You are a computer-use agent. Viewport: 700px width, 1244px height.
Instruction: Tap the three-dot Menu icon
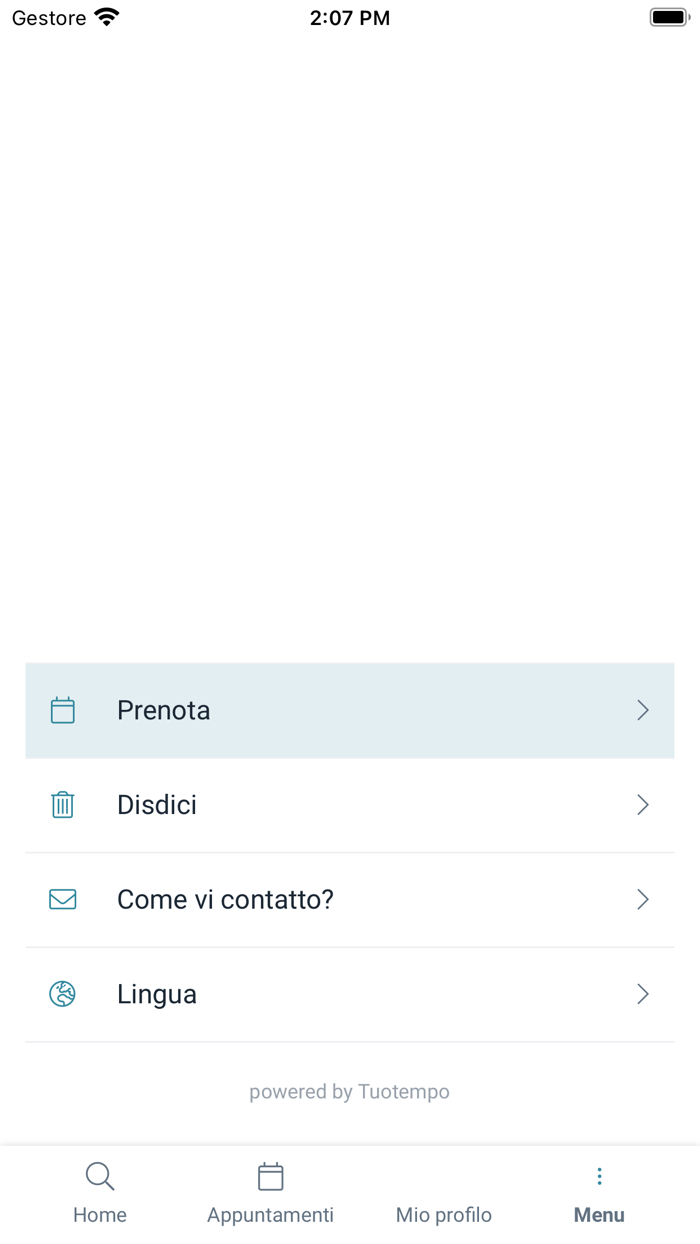pyautogui.click(x=599, y=1177)
